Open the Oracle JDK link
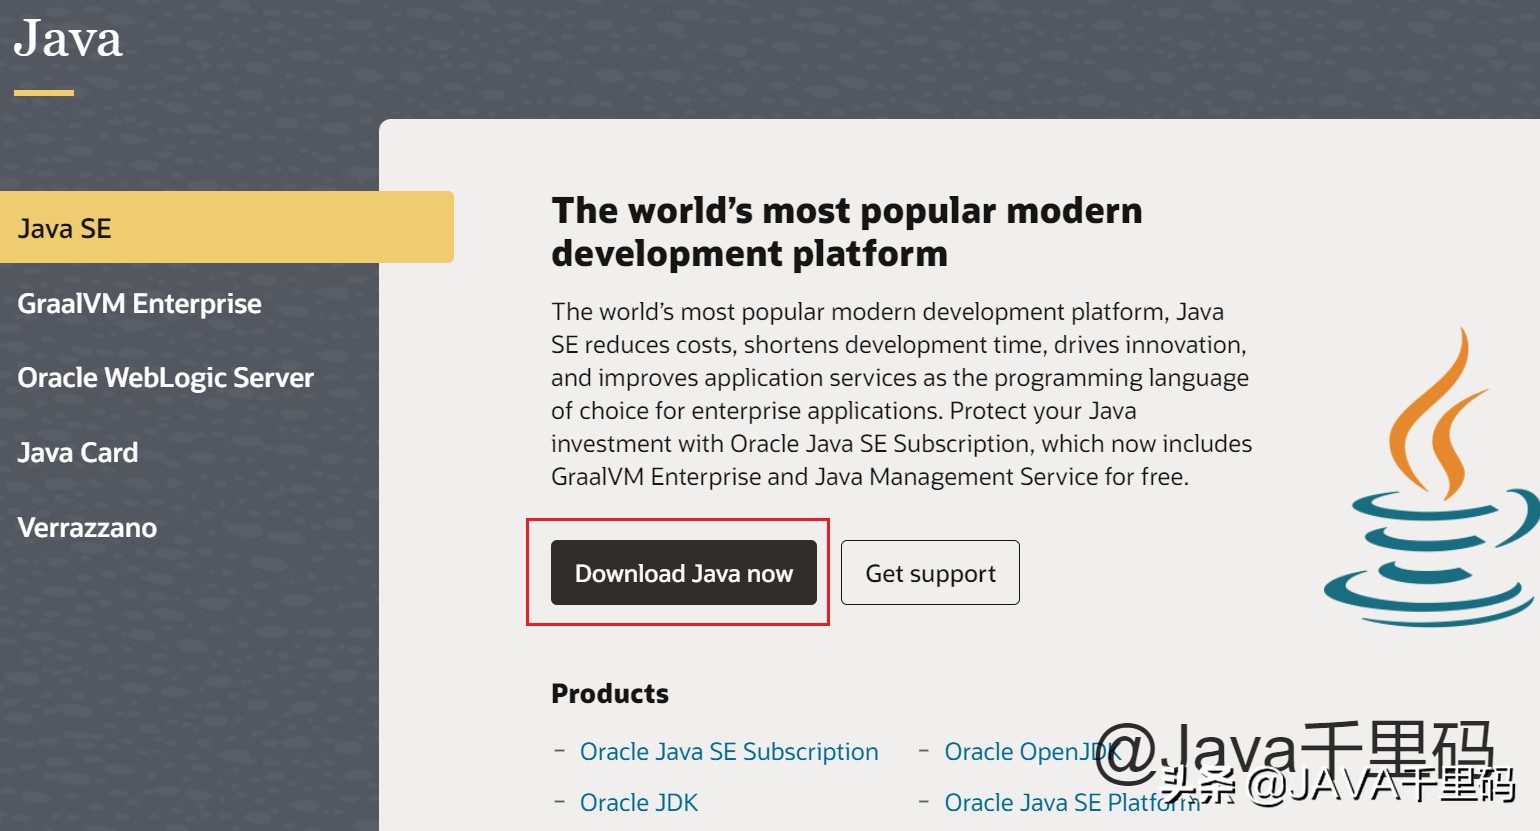 (x=639, y=803)
